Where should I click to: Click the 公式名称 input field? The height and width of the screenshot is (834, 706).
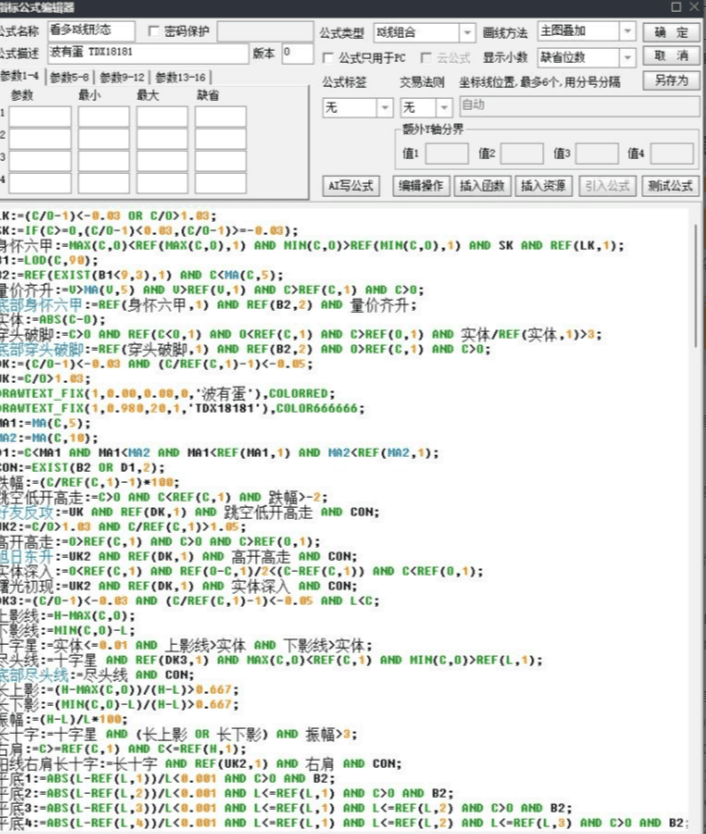click(x=90, y=32)
